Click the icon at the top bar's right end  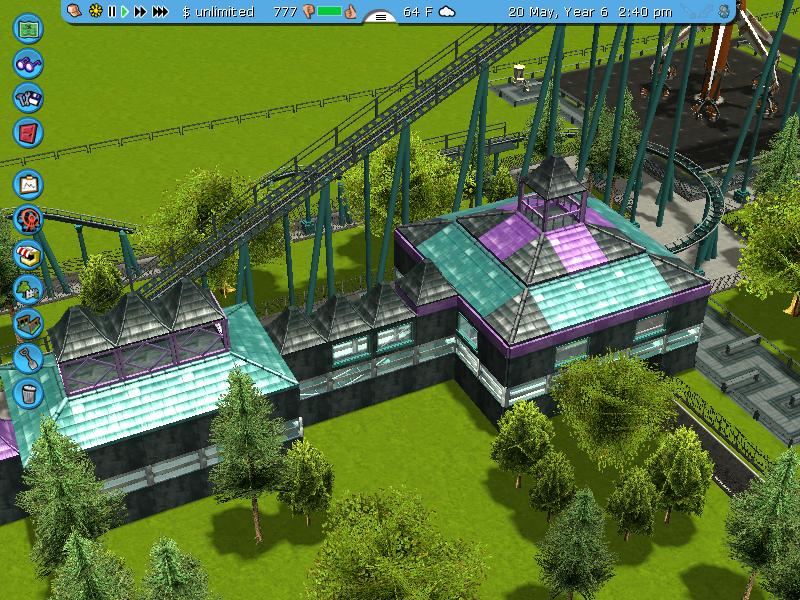(x=724, y=11)
